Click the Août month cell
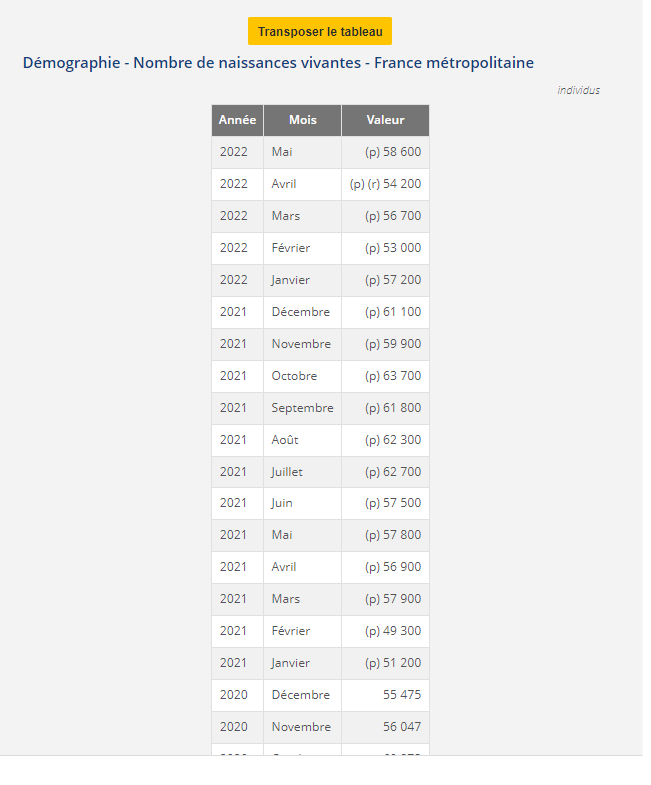Viewport: 651px width, 785px height. pyautogui.click(x=285, y=440)
